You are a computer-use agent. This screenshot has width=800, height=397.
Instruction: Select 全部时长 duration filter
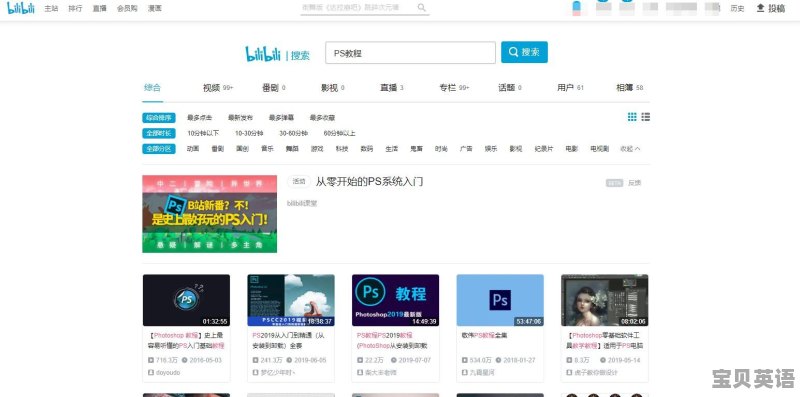click(x=159, y=133)
